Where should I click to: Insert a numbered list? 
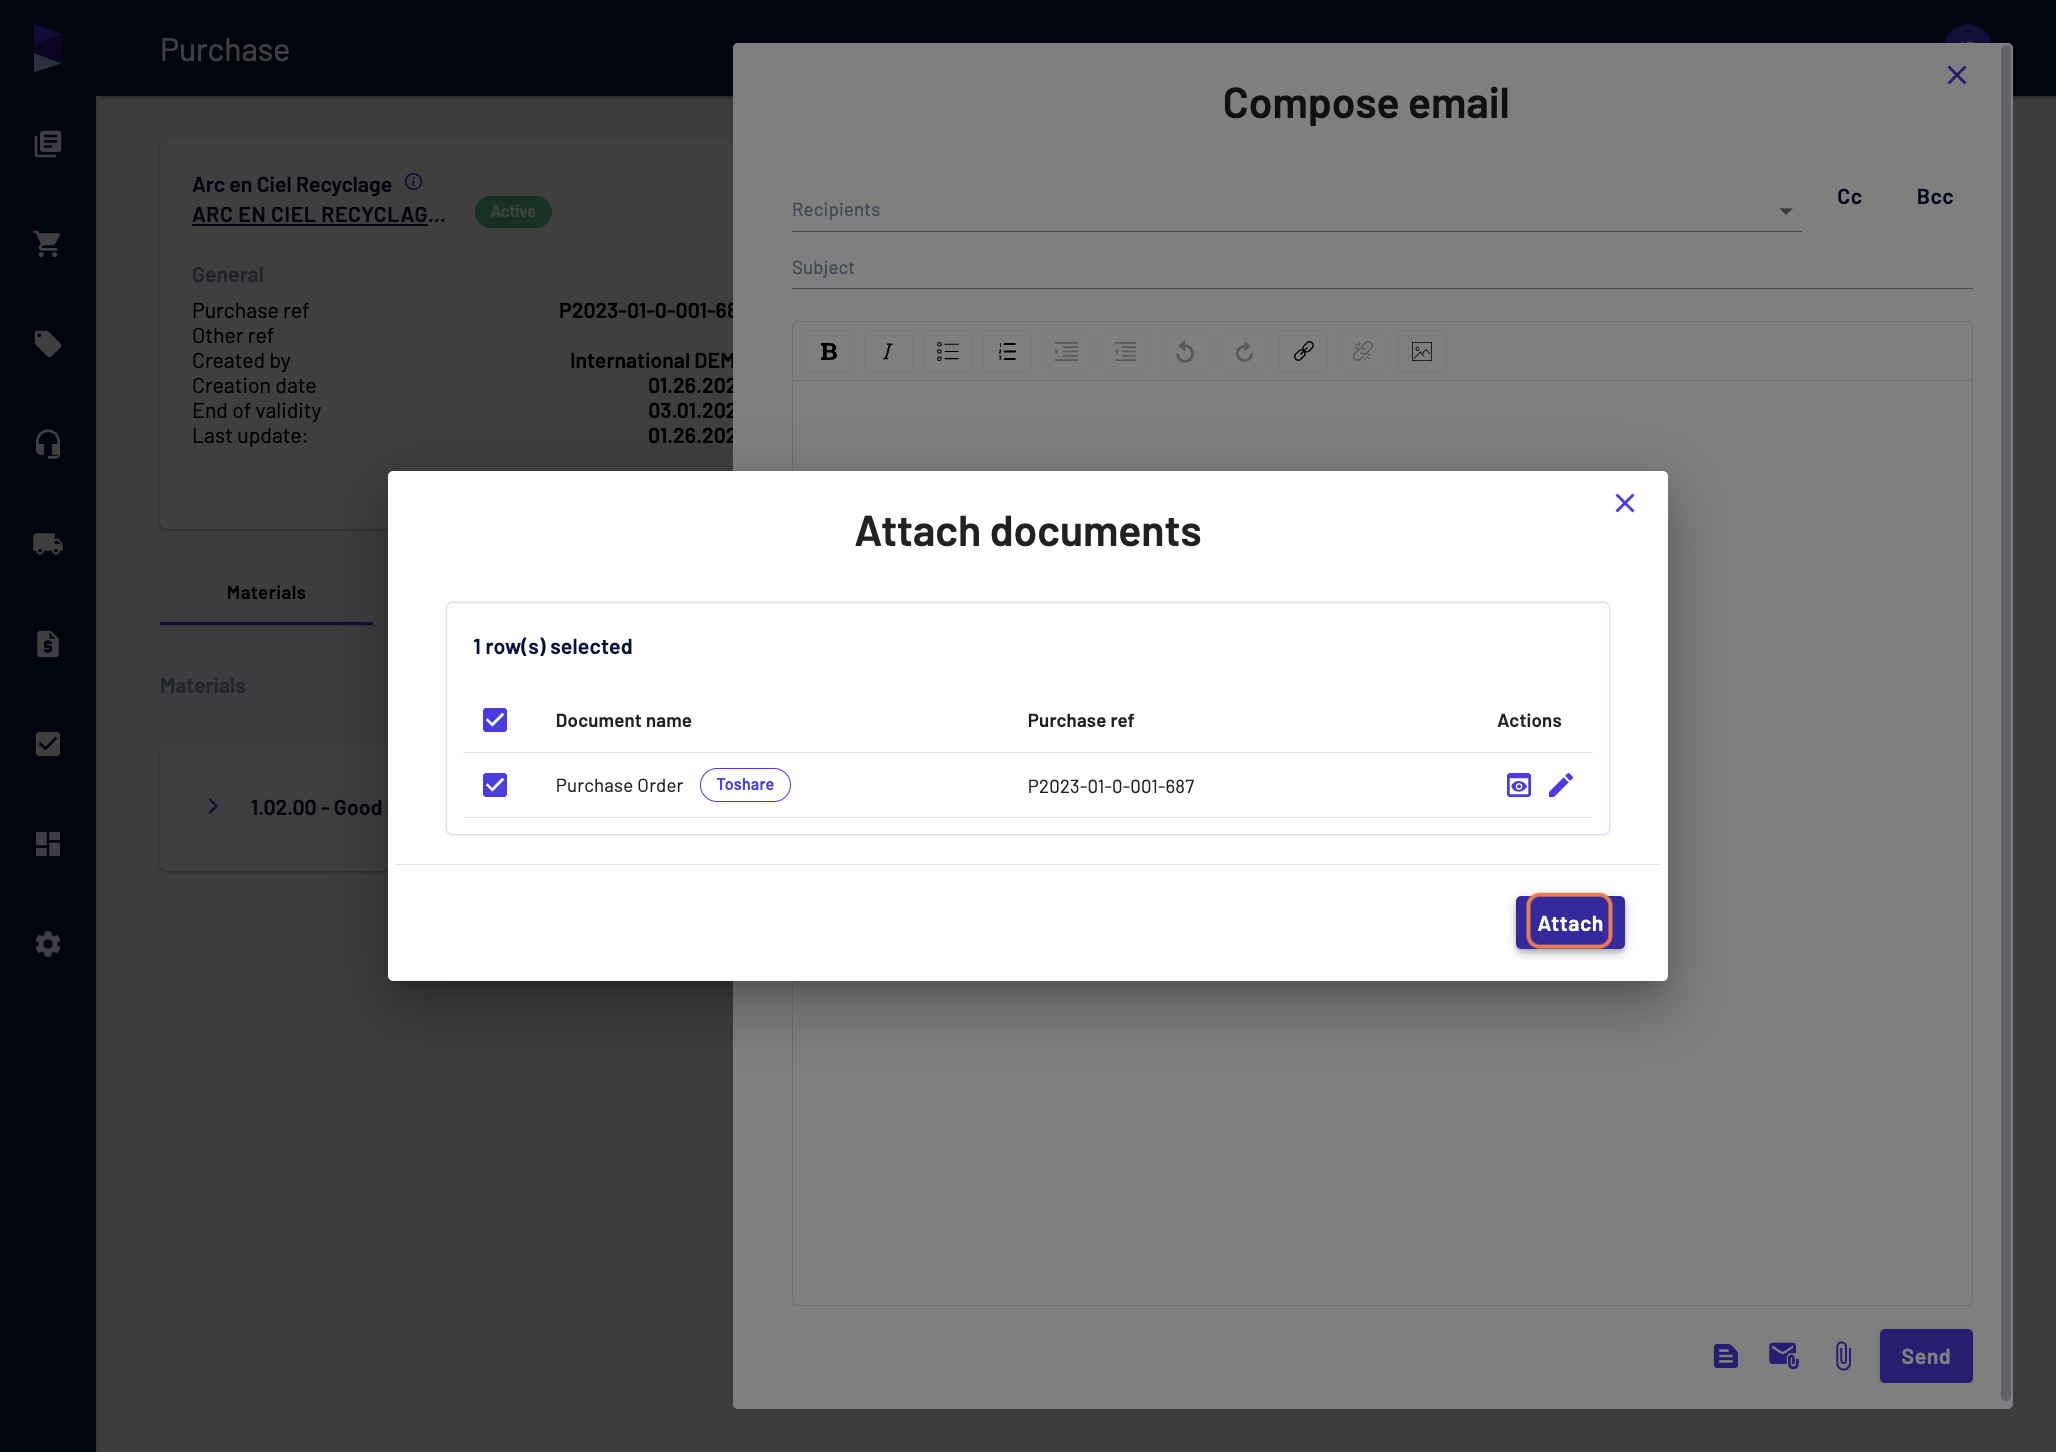[1007, 352]
